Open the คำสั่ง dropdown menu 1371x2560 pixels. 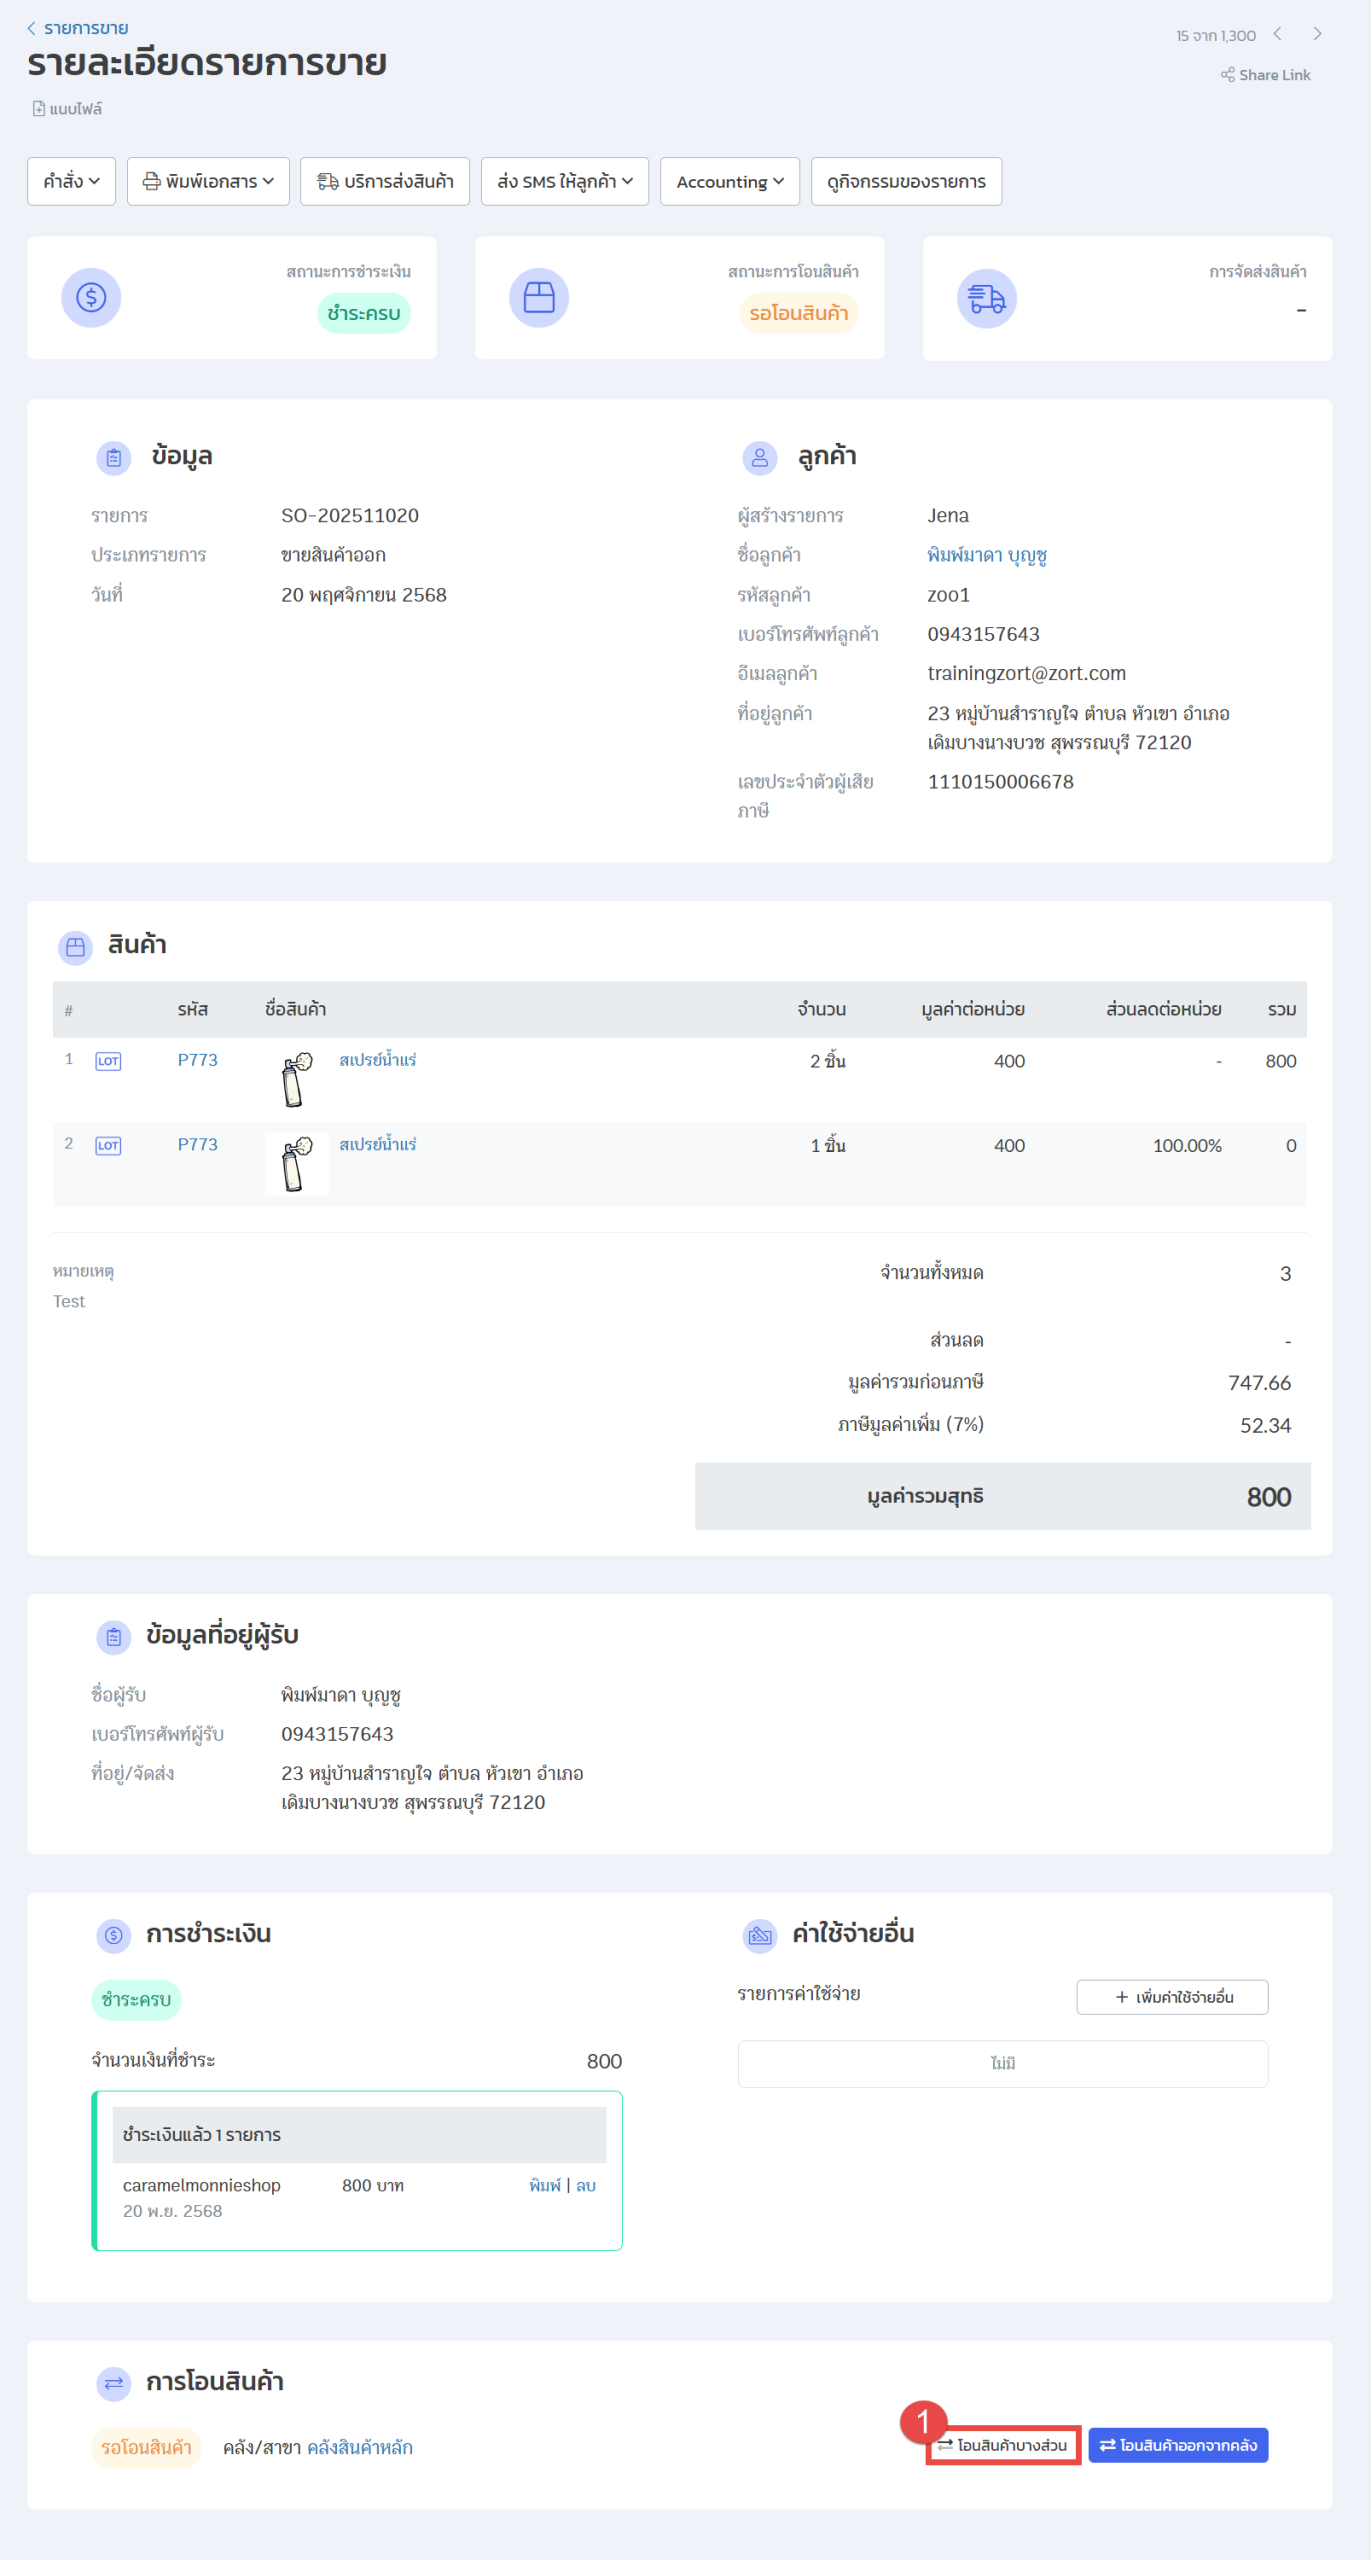(71, 181)
